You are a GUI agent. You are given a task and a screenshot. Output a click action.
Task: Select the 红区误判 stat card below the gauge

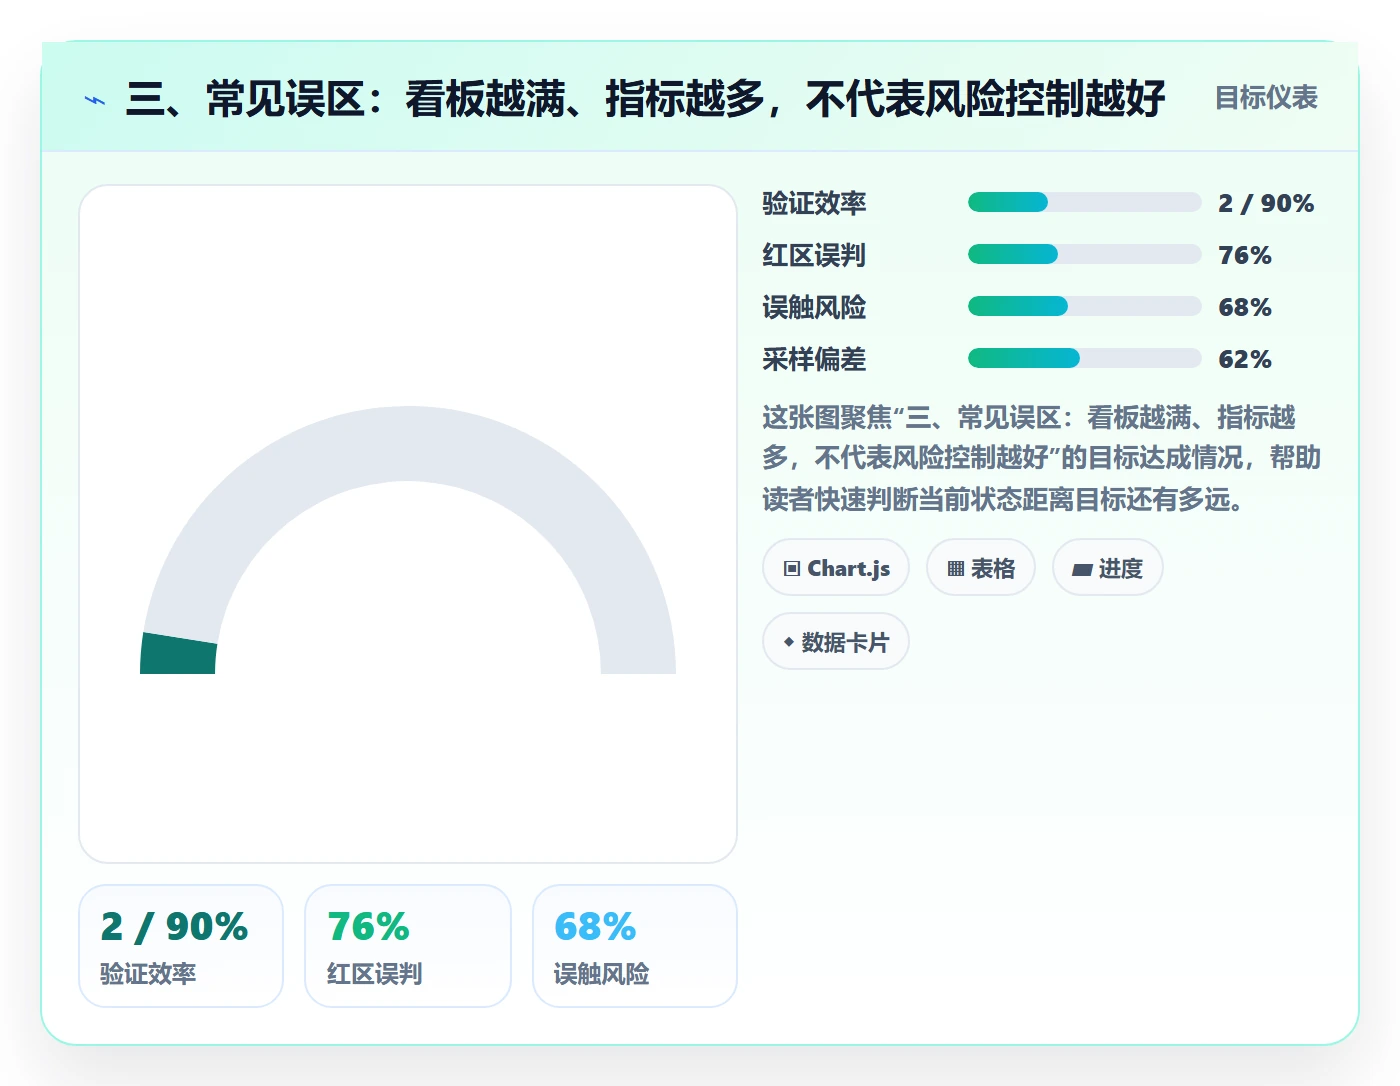pos(408,946)
